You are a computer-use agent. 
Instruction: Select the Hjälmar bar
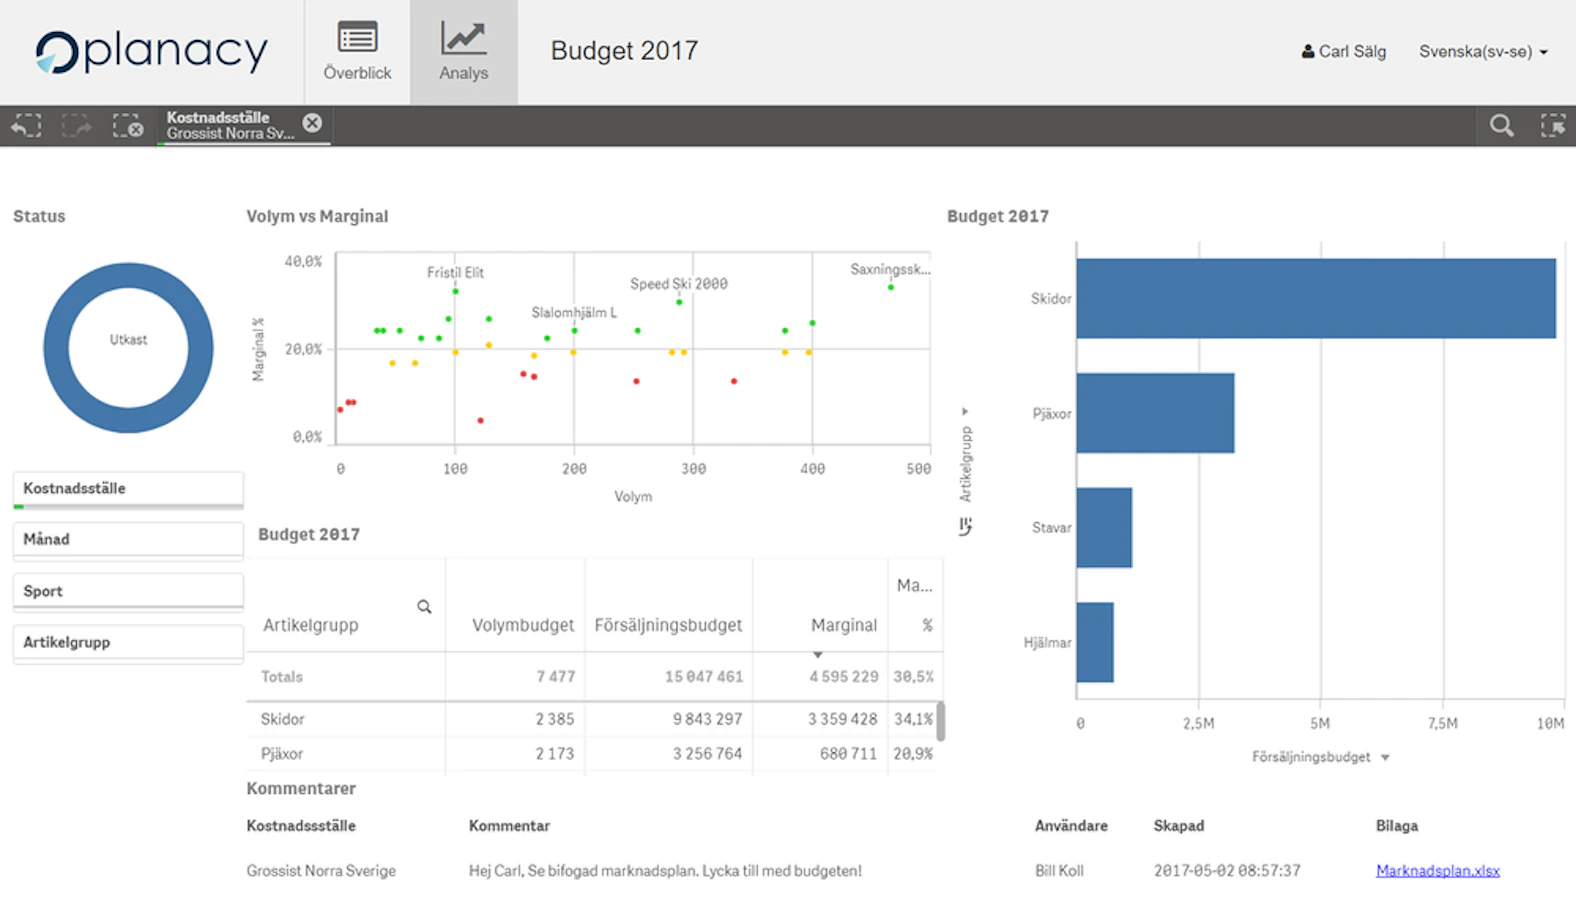[x=1095, y=642]
